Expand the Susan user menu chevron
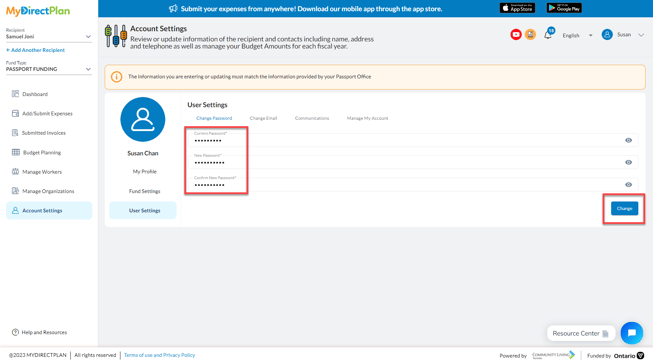This screenshot has width=653, height=364. point(641,35)
